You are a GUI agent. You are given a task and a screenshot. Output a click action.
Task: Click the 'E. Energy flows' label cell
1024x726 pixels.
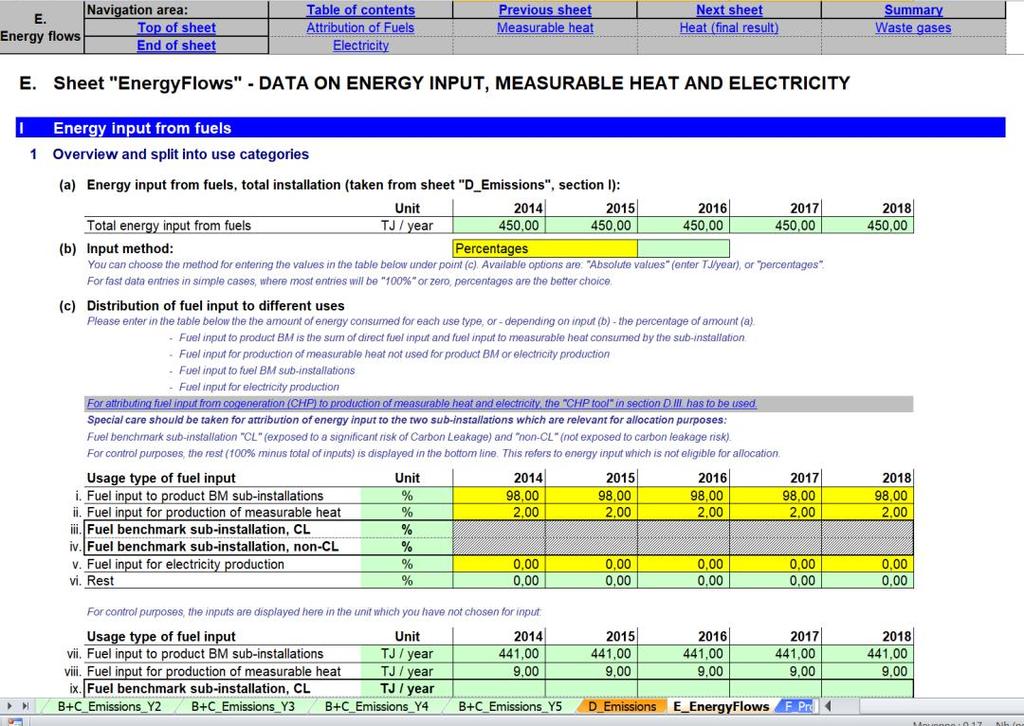[40, 27]
